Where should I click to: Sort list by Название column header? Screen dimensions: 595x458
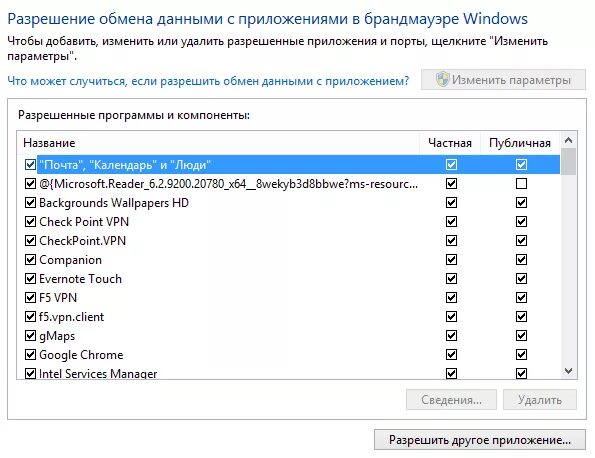point(218,143)
